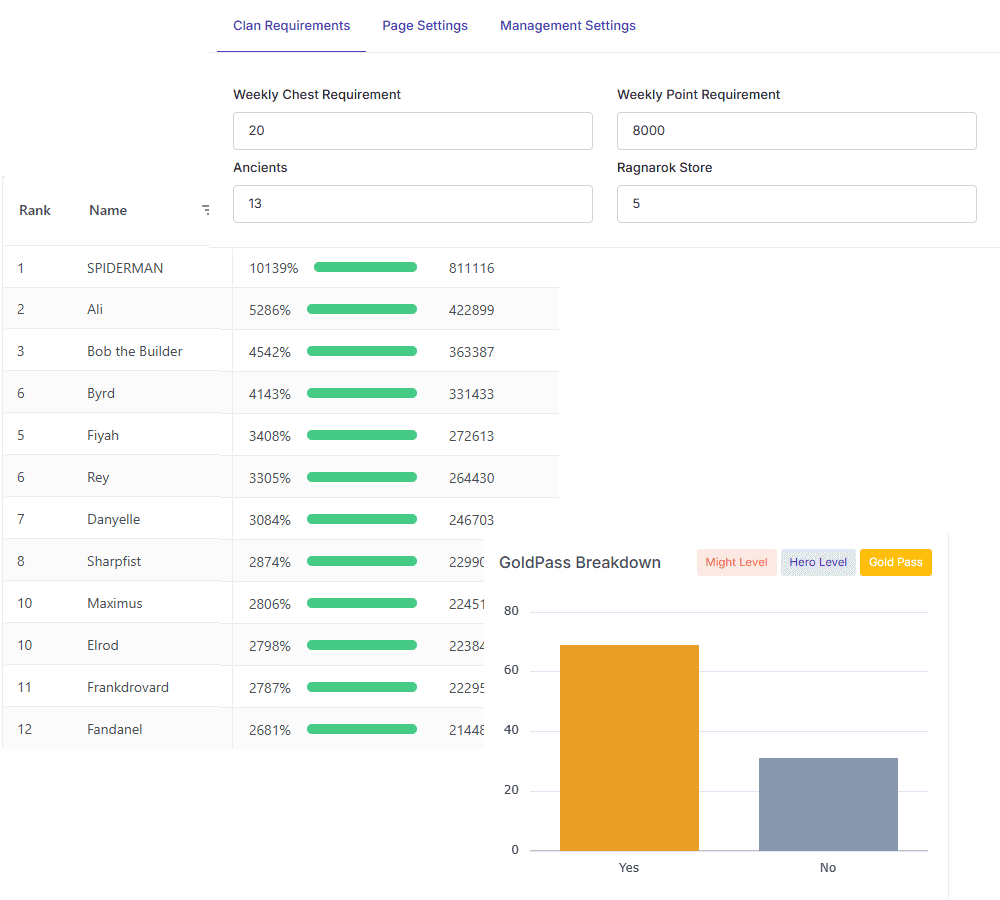The image size is (1000, 900).
Task: Click the Fandanel name cell
Action: pyautogui.click(x=115, y=730)
